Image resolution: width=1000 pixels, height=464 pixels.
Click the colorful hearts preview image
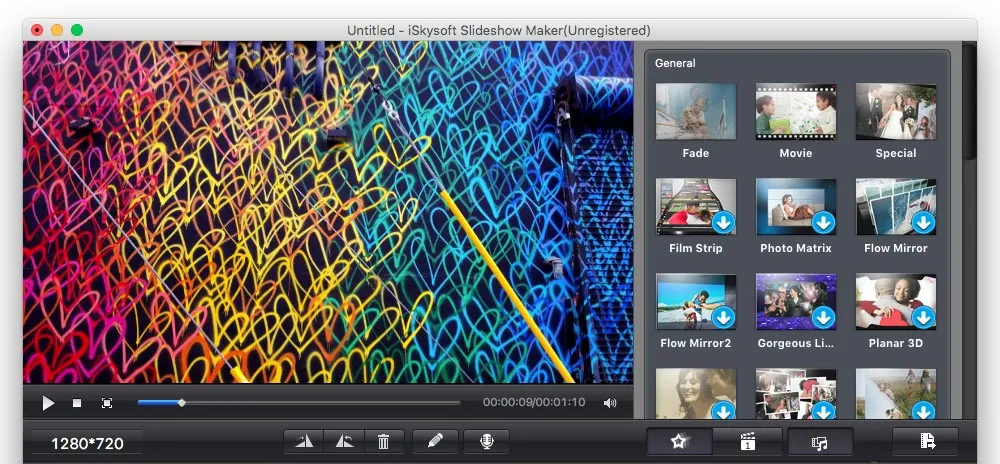pos(328,212)
